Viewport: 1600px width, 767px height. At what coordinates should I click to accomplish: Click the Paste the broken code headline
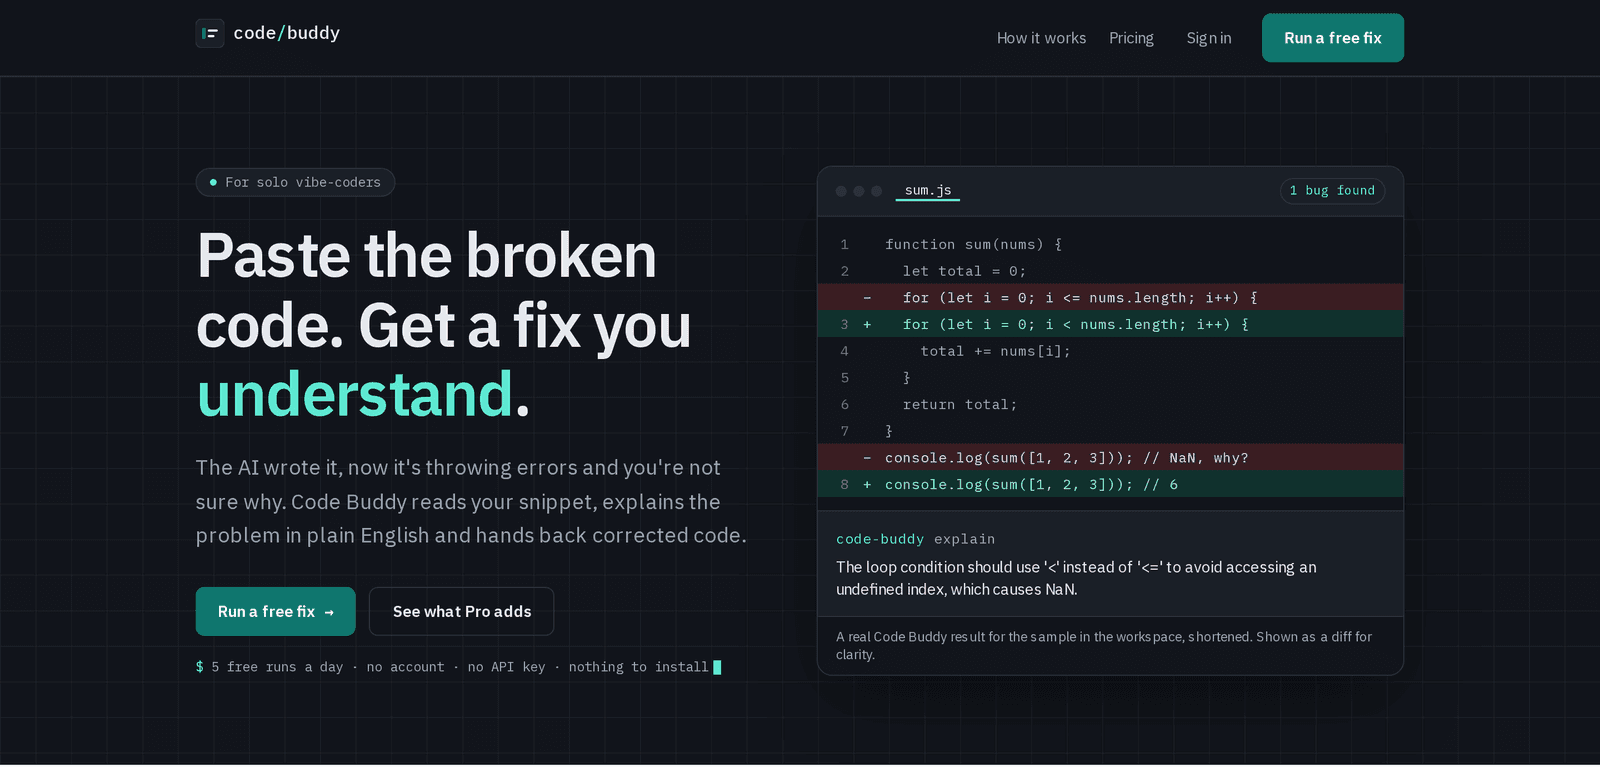pos(444,325)
